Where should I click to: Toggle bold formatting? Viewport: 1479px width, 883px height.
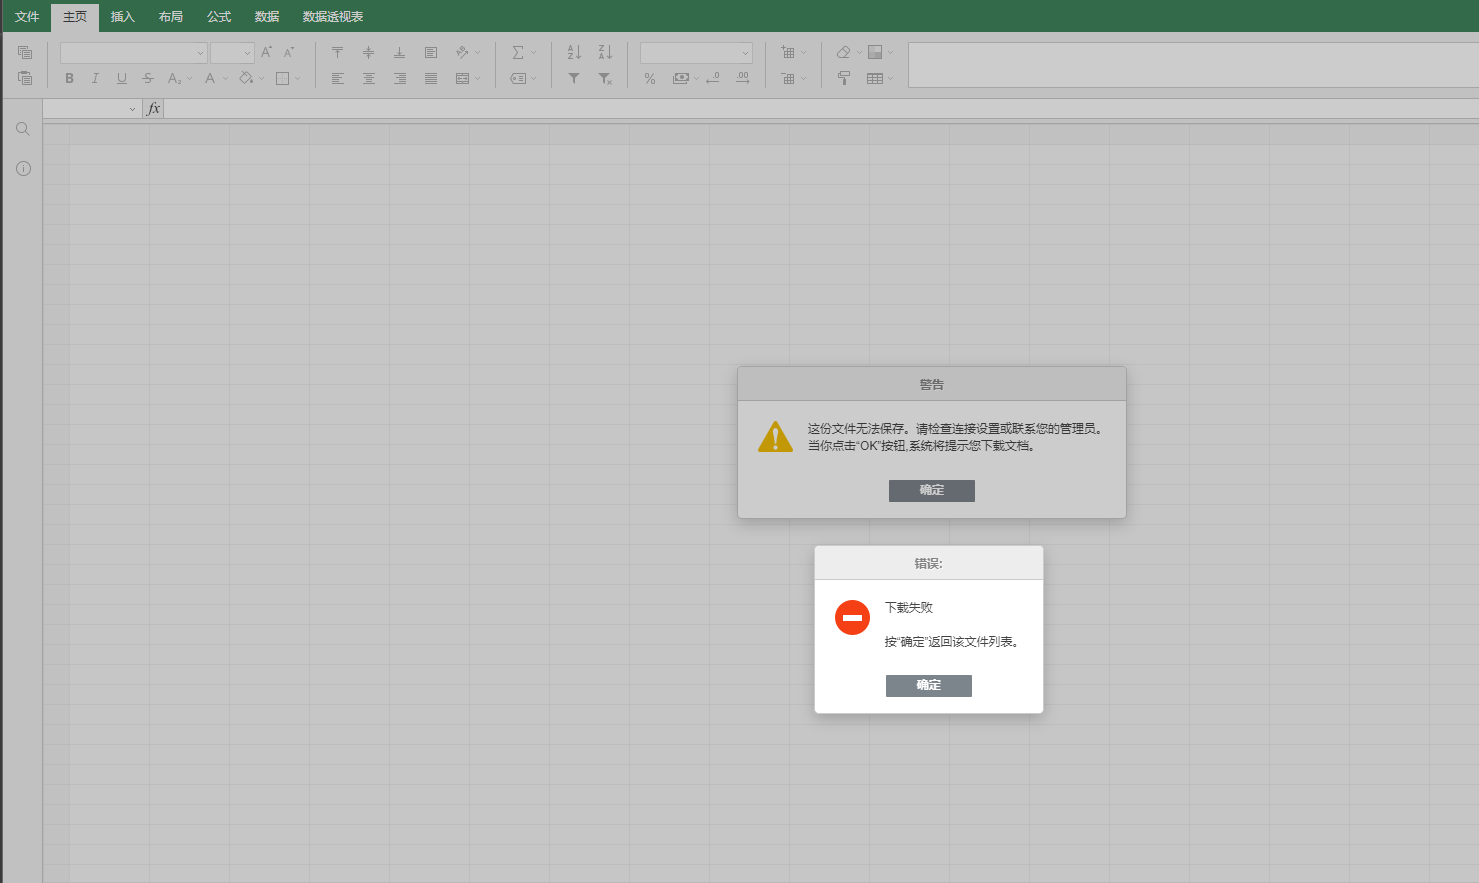[69, 78]
